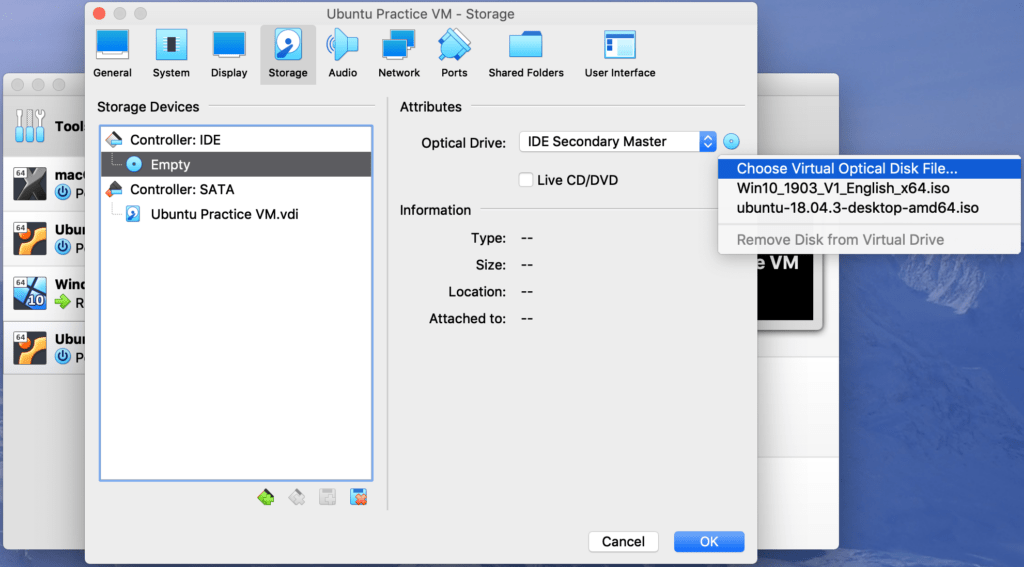Image resolution: width=1024 pixels, height=567 pixels.
Task: Click Remove Disk from Virtual Drive
Action: tap(869, 240)
